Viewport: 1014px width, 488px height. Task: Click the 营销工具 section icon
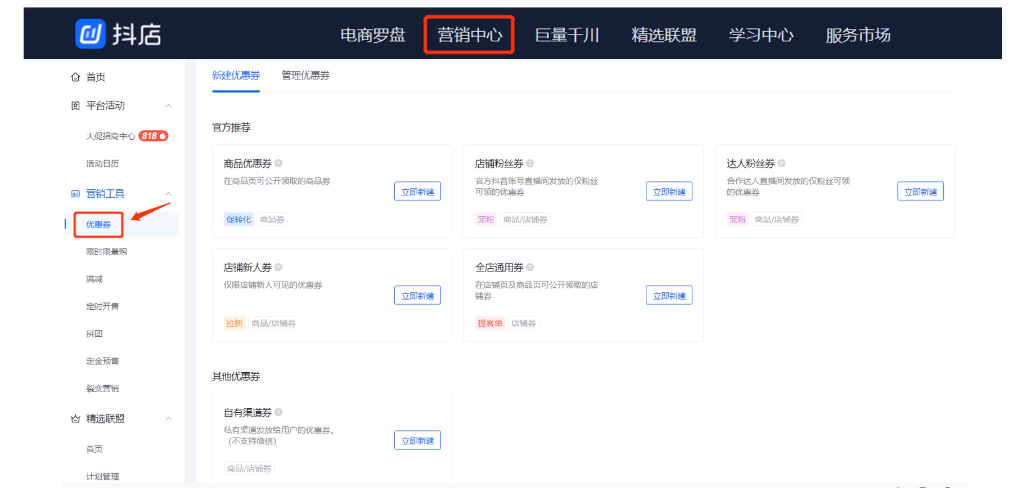[75, 193]
